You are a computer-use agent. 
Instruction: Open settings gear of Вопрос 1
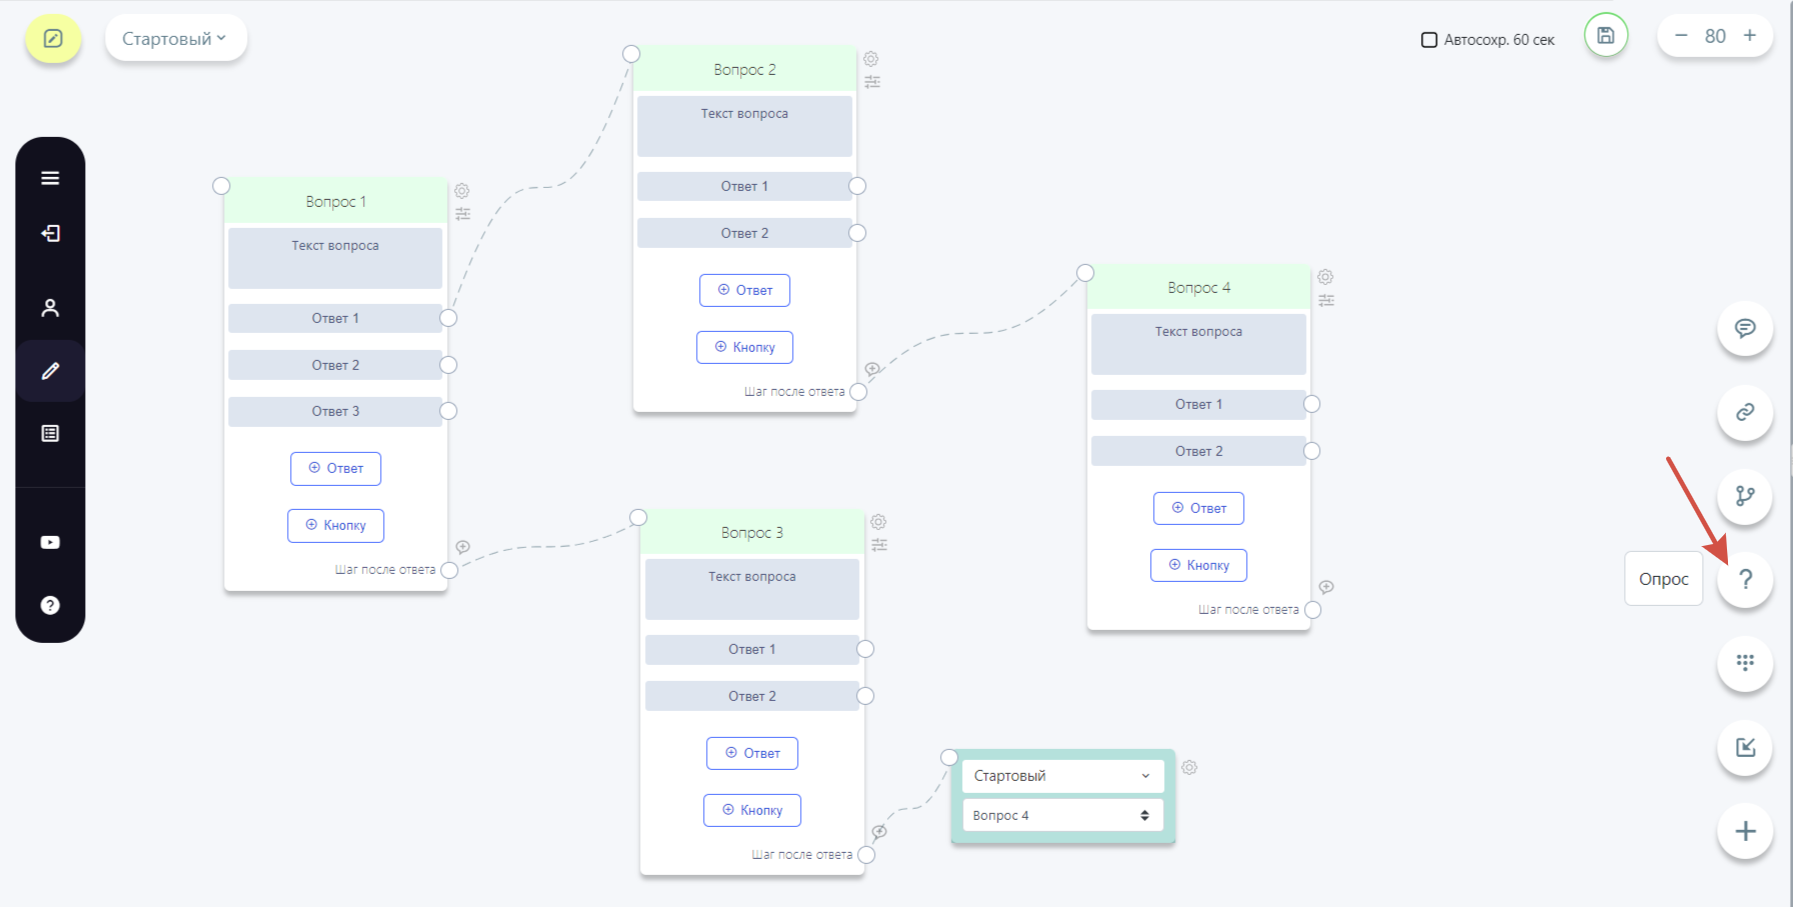462,190
